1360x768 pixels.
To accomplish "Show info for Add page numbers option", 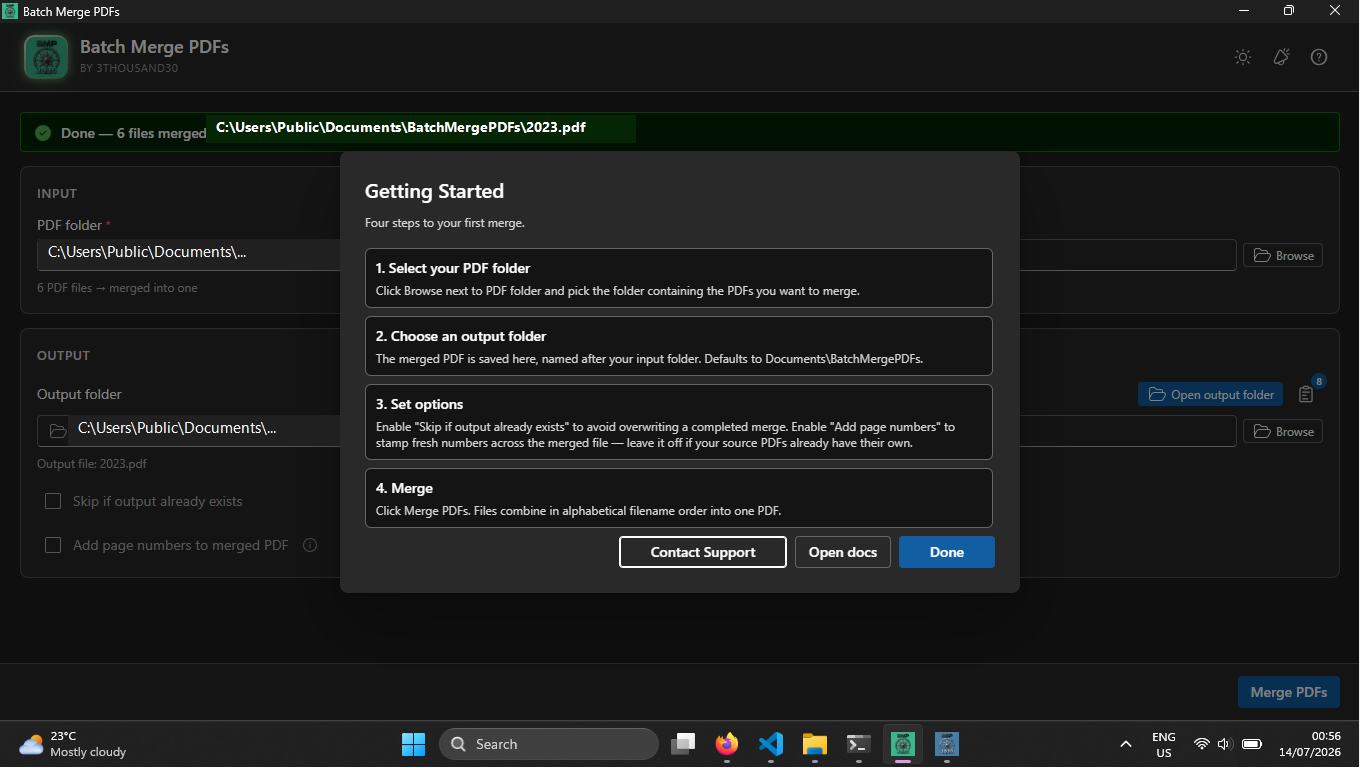I will coord(310,545).
